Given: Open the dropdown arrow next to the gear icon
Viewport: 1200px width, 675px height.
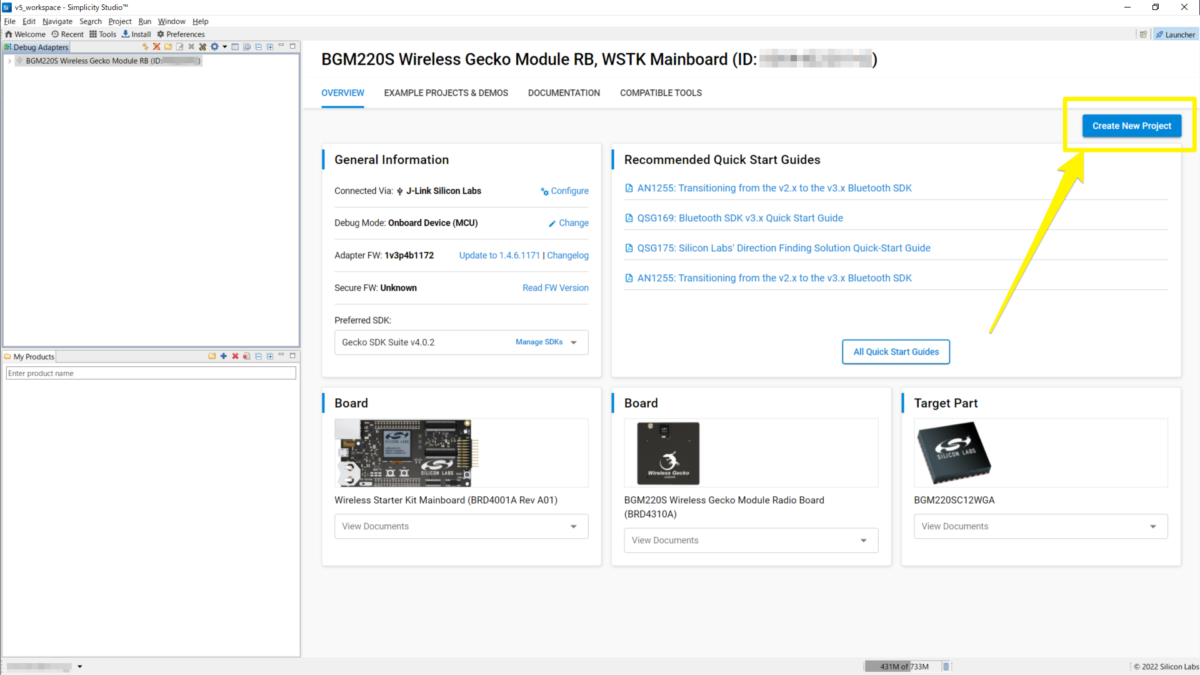Looking at the screenshot, I should (x=225, y=47).
